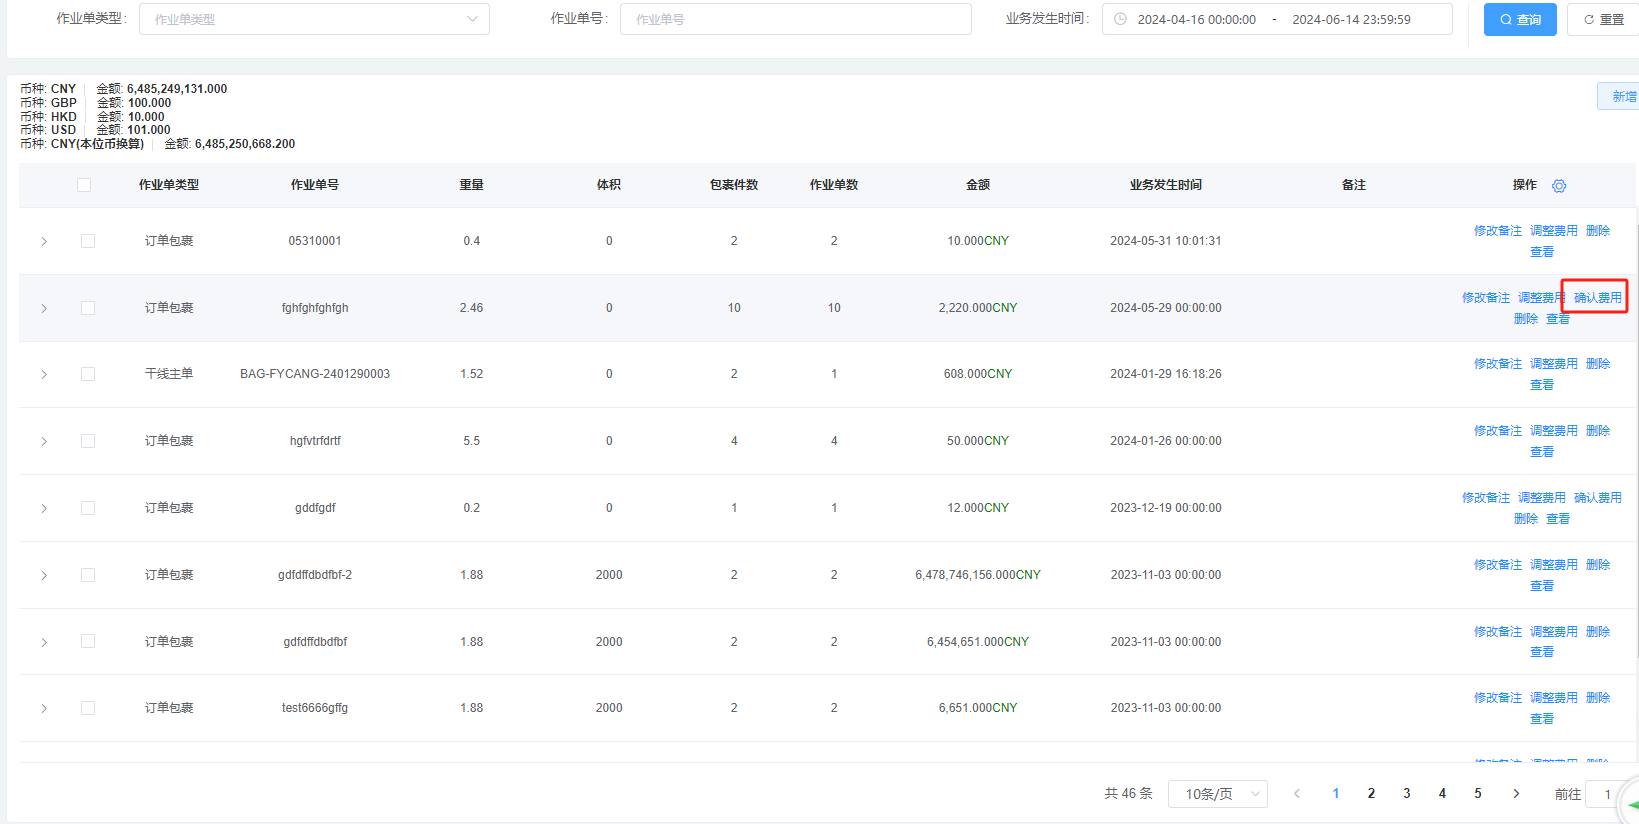Go to next page arrow in pagination
The image size is (1639, 824).
(x=1516, y=794)
